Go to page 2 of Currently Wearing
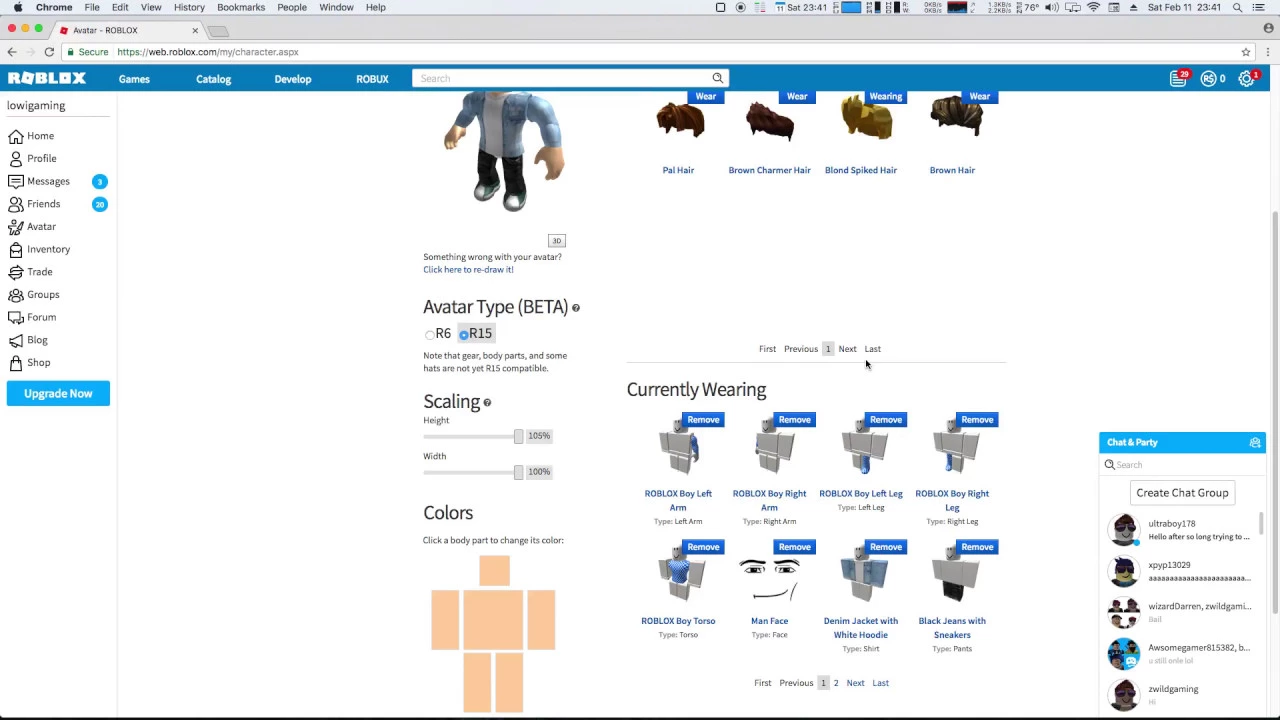This screenshot has height=720, width=1280. pos(836,683)
